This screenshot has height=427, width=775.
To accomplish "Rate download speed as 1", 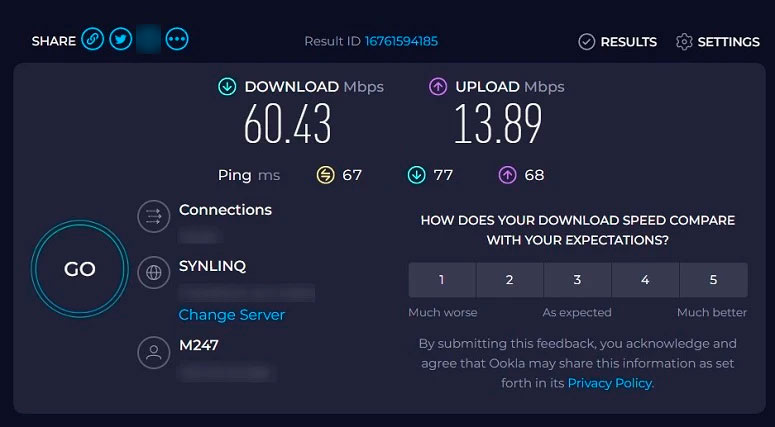I will [x=442, y=280].
